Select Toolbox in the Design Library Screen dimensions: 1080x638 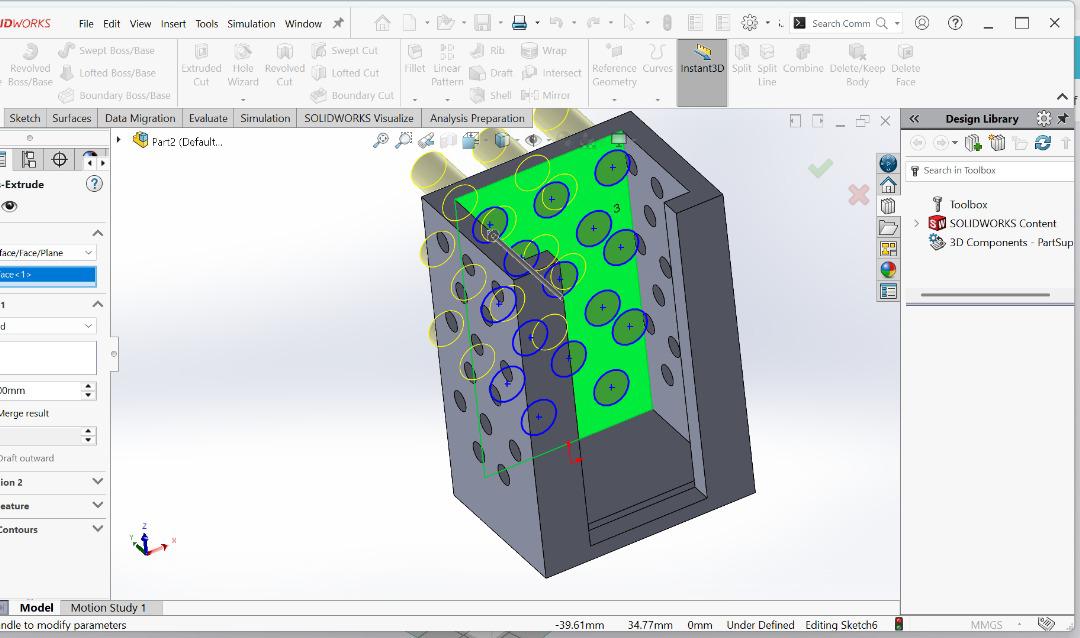[968, 205]
